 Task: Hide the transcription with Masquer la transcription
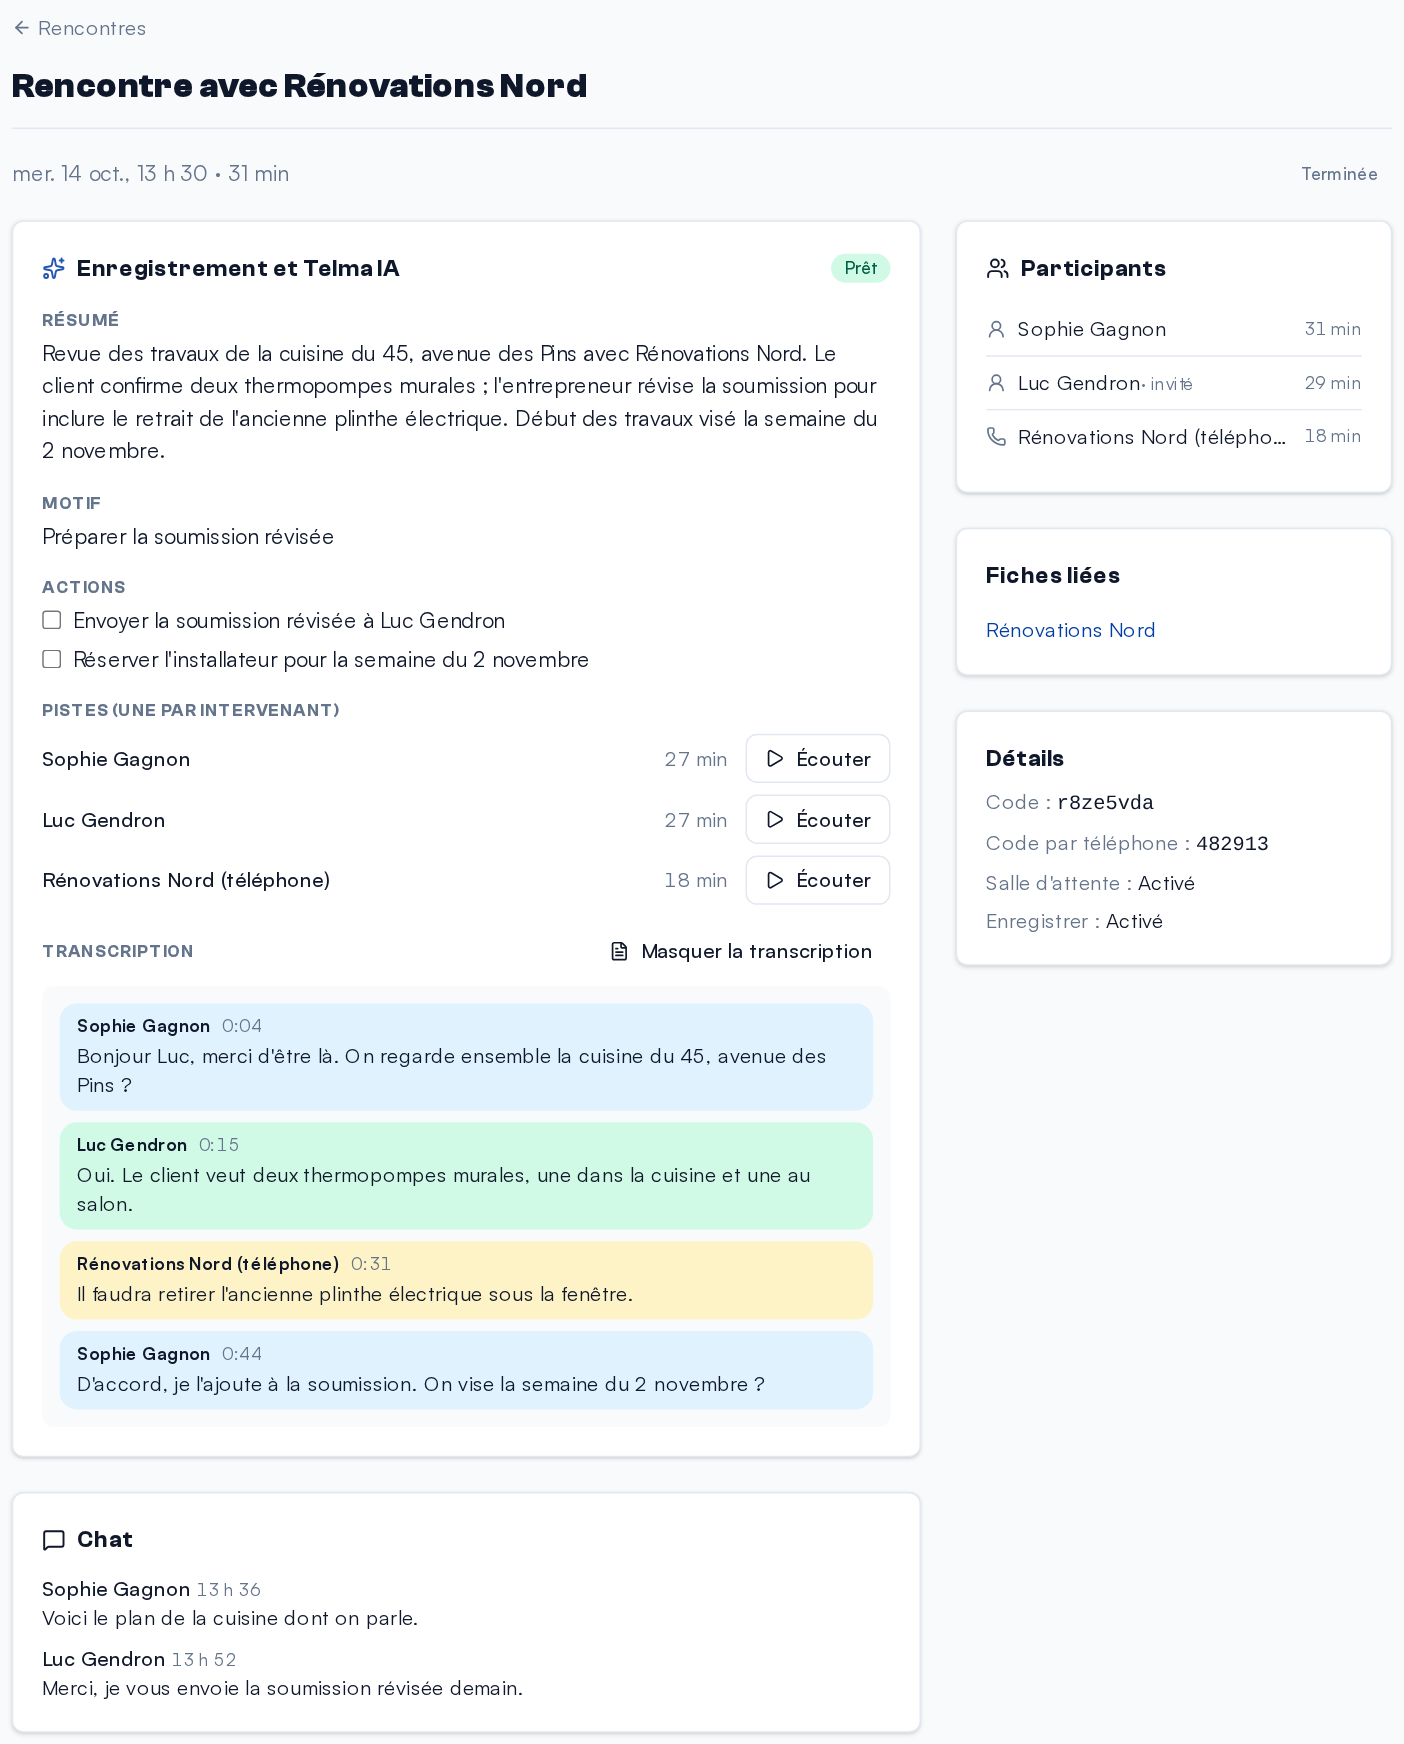741,951
